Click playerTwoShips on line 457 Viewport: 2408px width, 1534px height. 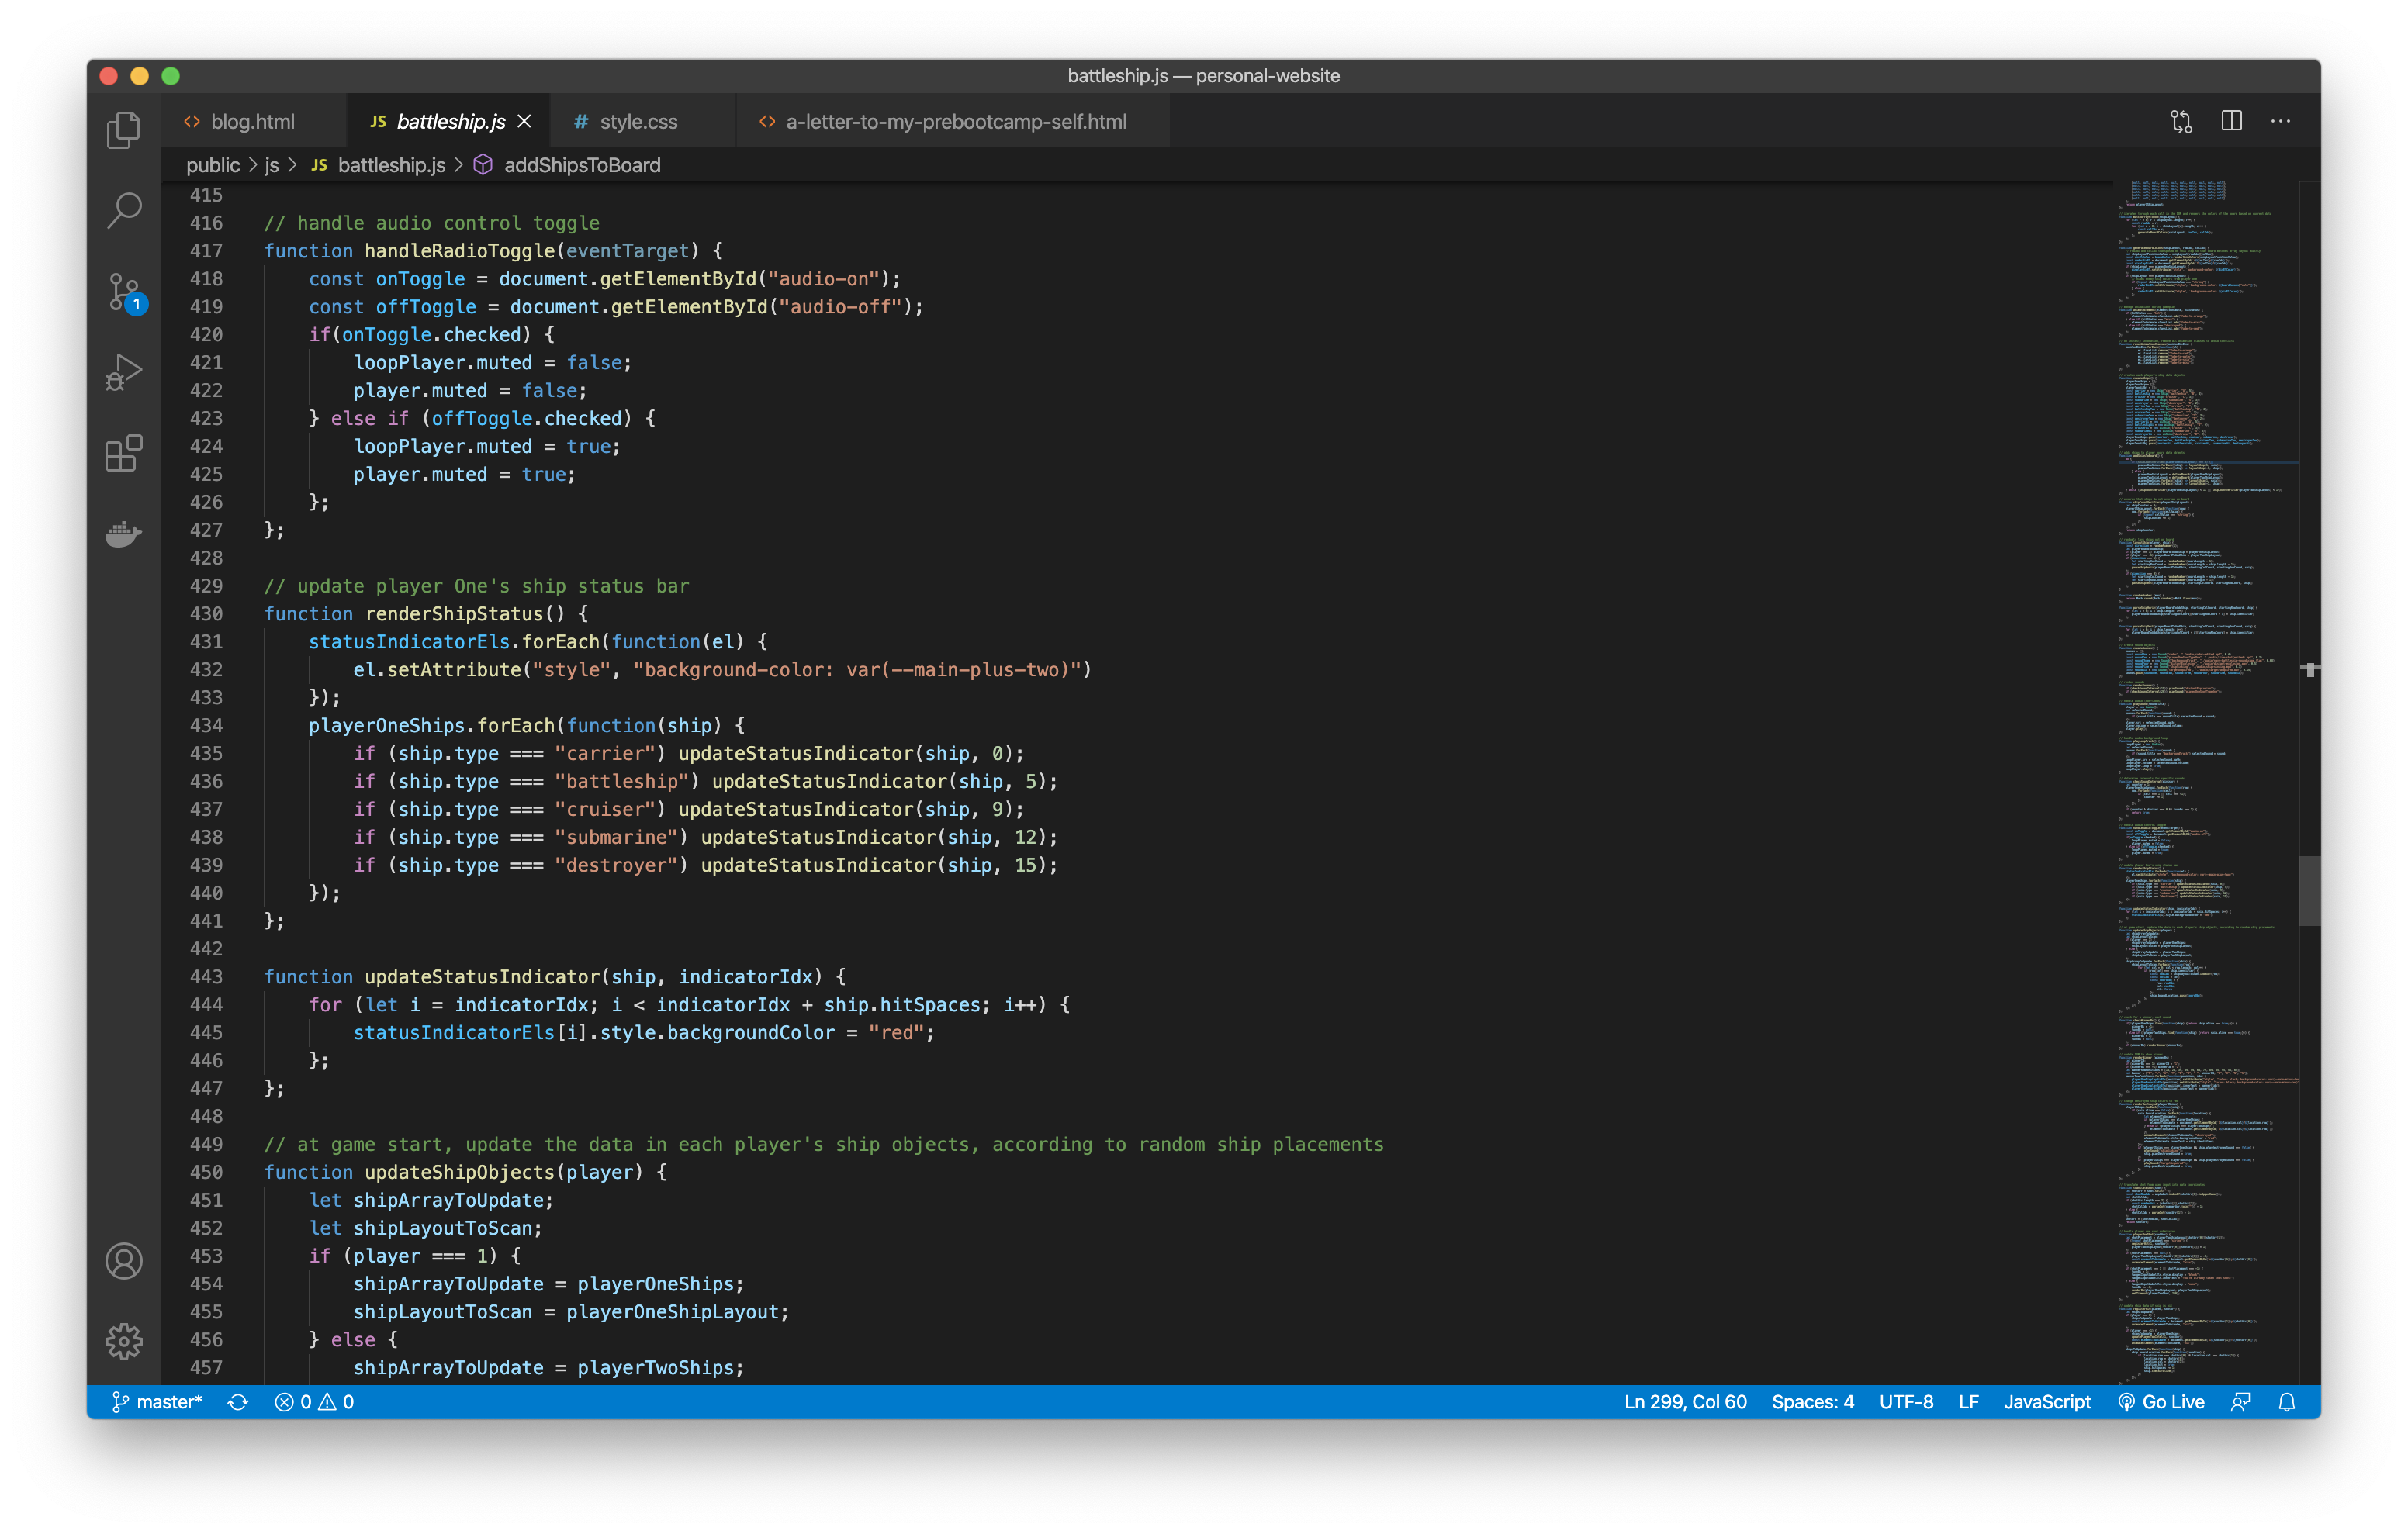[655, 1368]
